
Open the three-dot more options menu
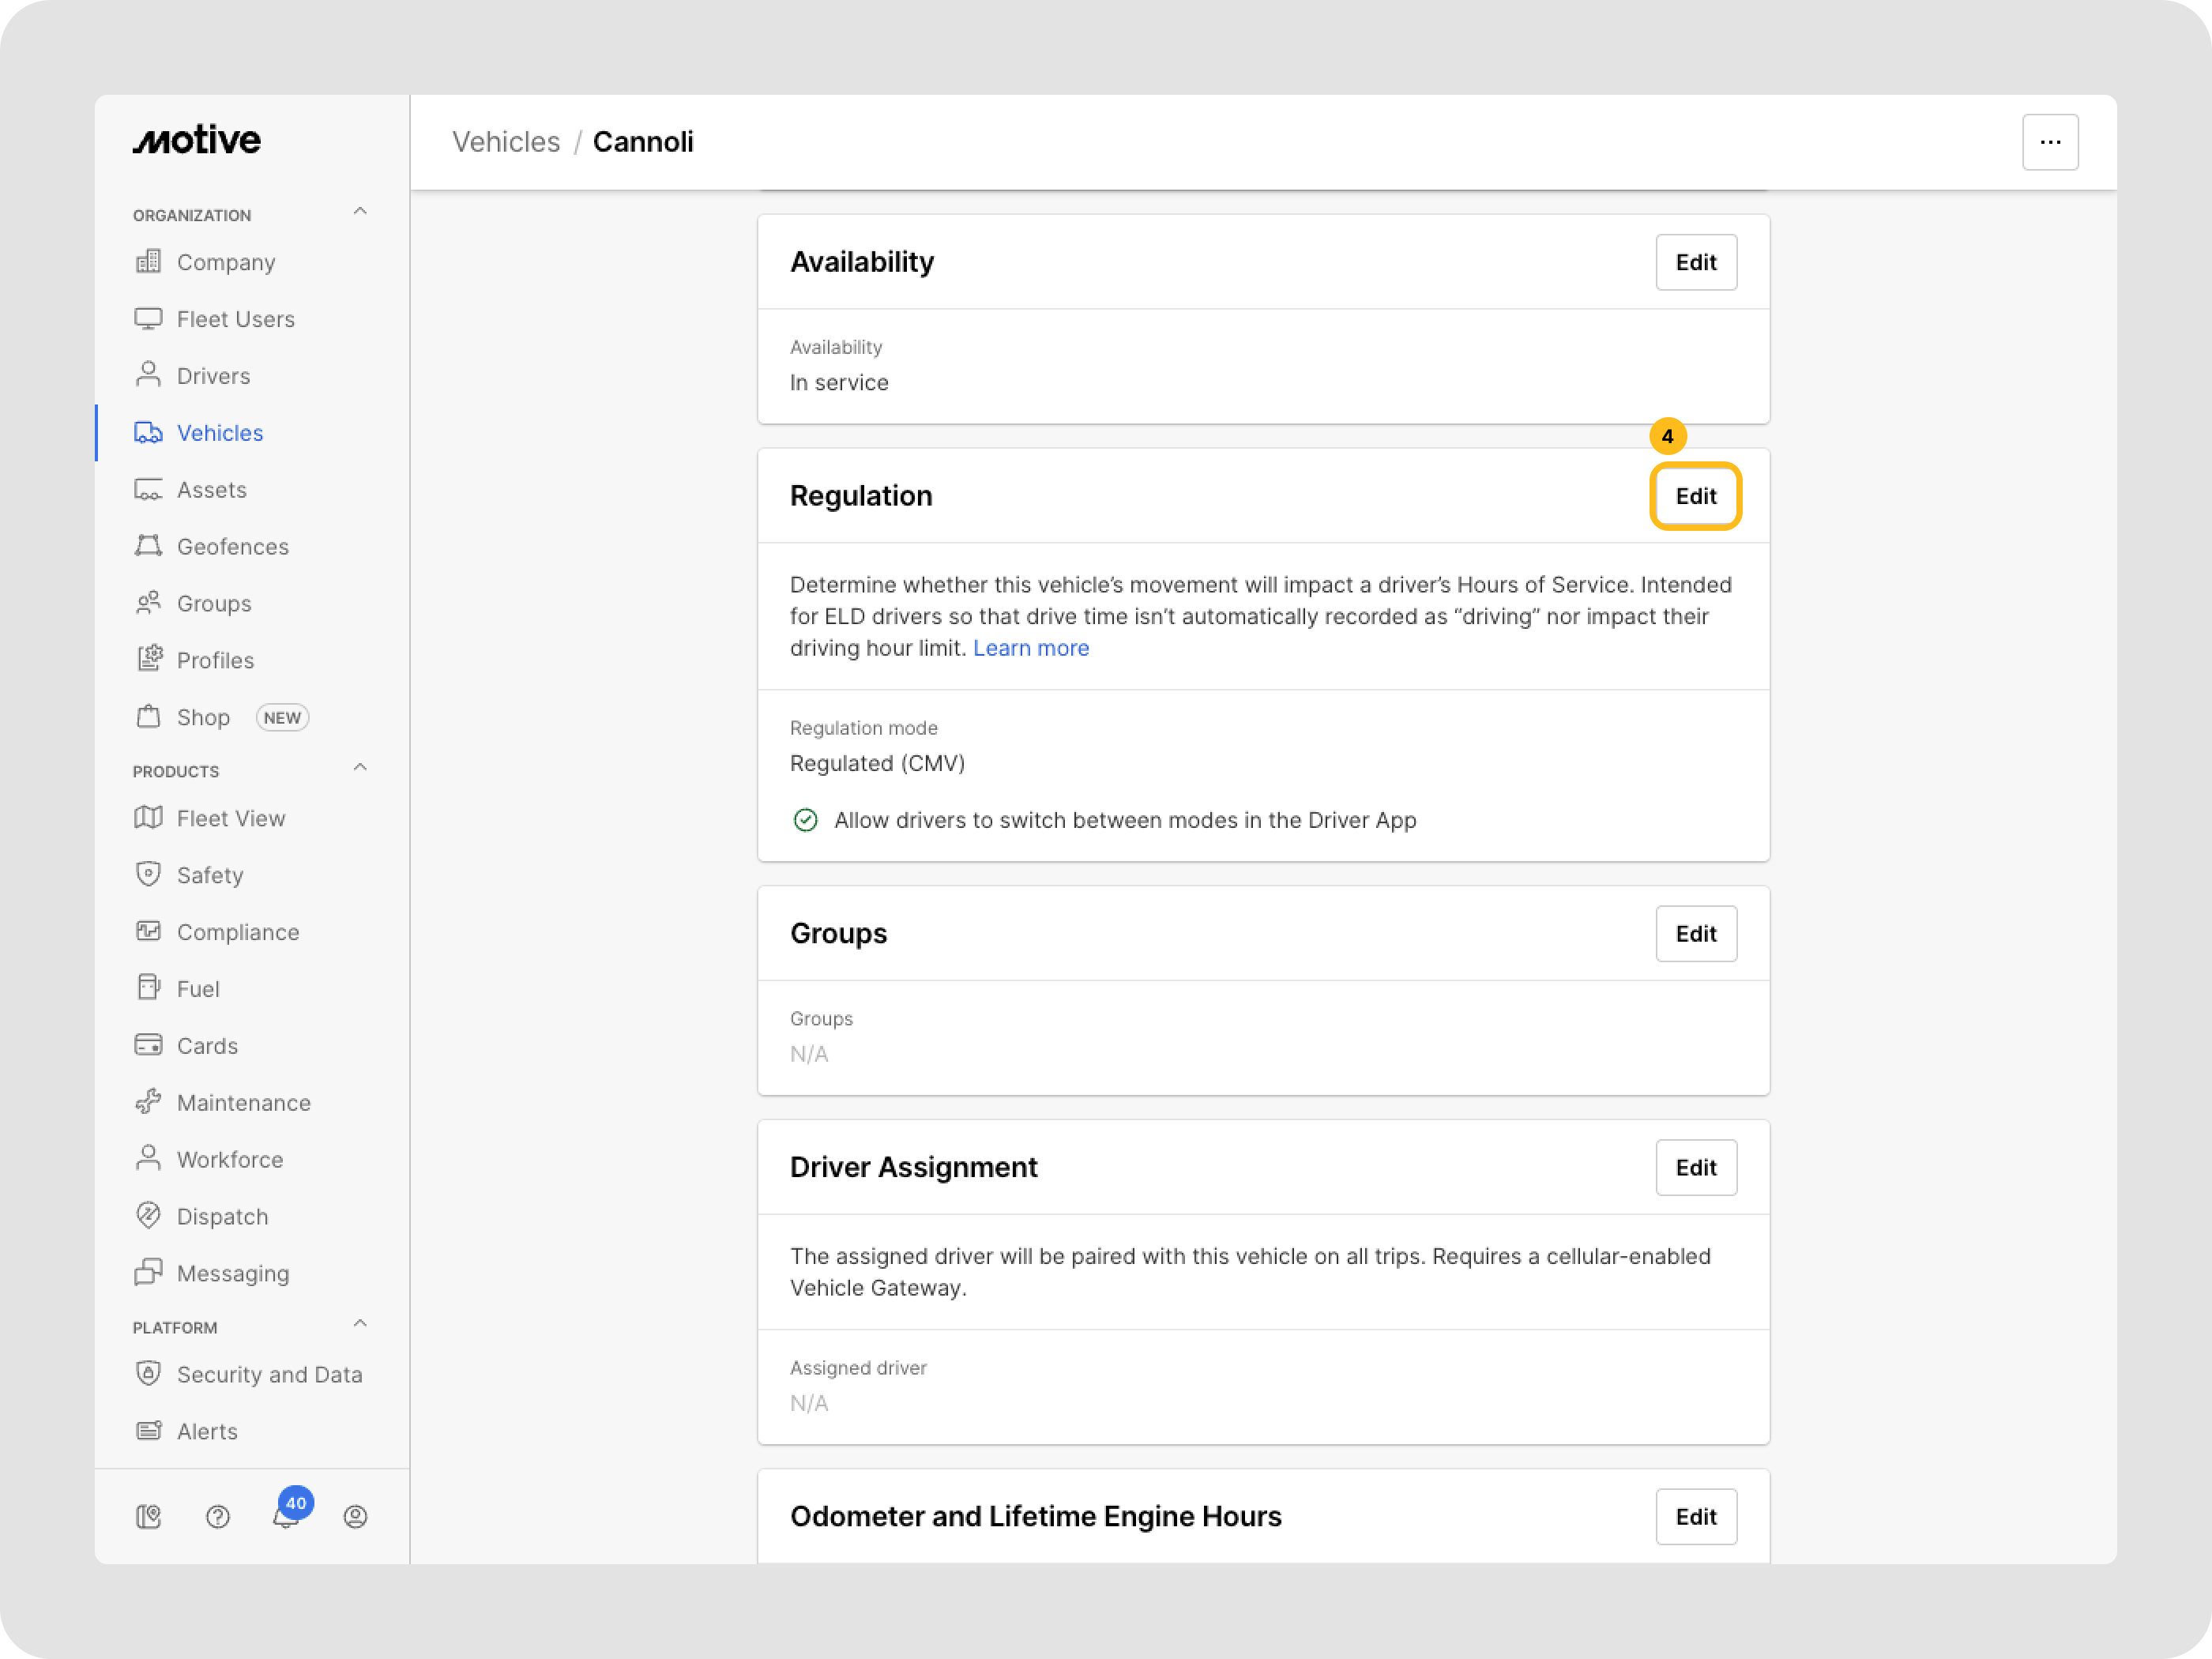2050,142
